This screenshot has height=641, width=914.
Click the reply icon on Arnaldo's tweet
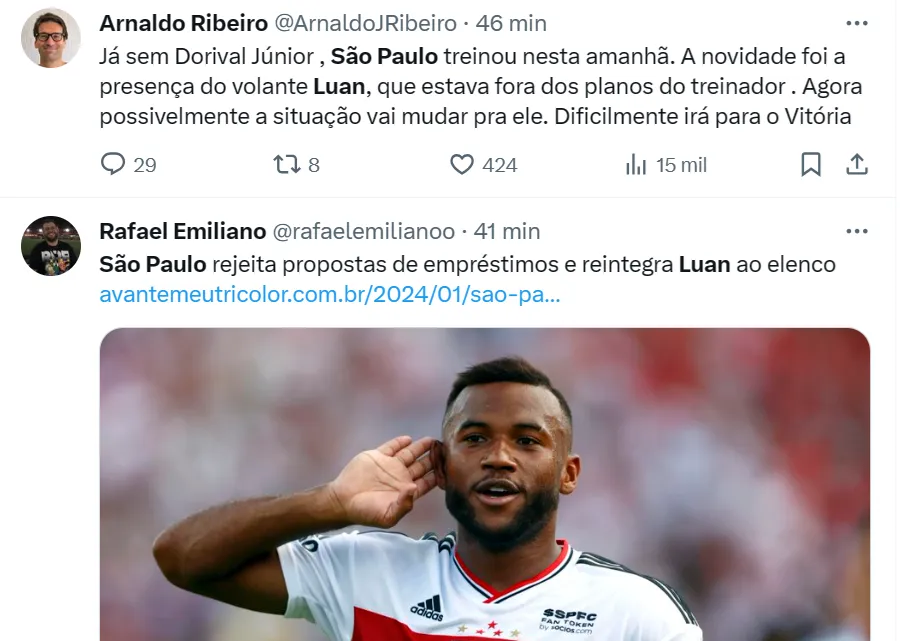point(113,164)
